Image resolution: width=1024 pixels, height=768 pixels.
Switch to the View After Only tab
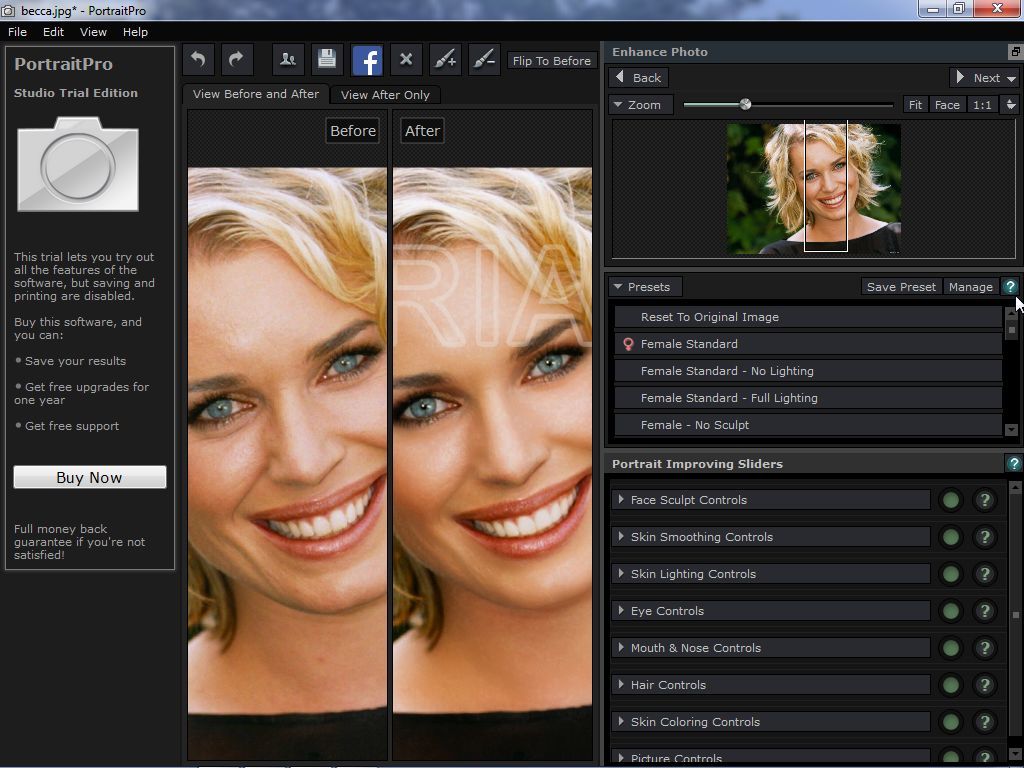(x=385, y=95)
